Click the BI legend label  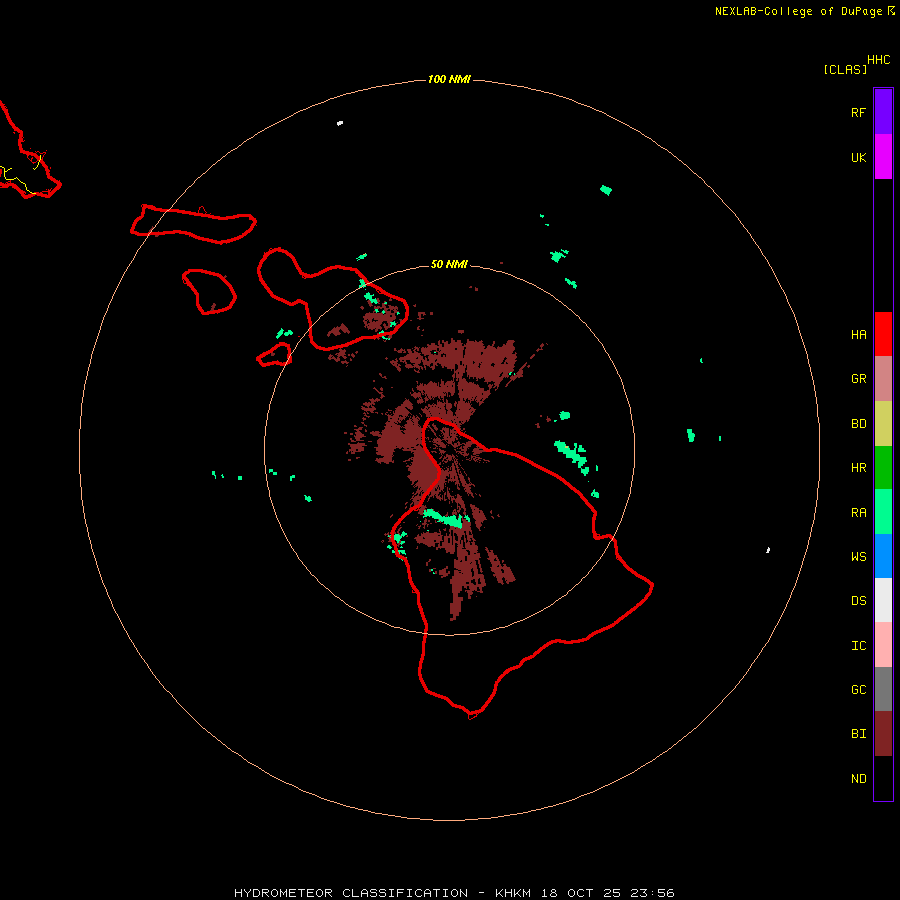pyautogui.click(x=858, y=734)
